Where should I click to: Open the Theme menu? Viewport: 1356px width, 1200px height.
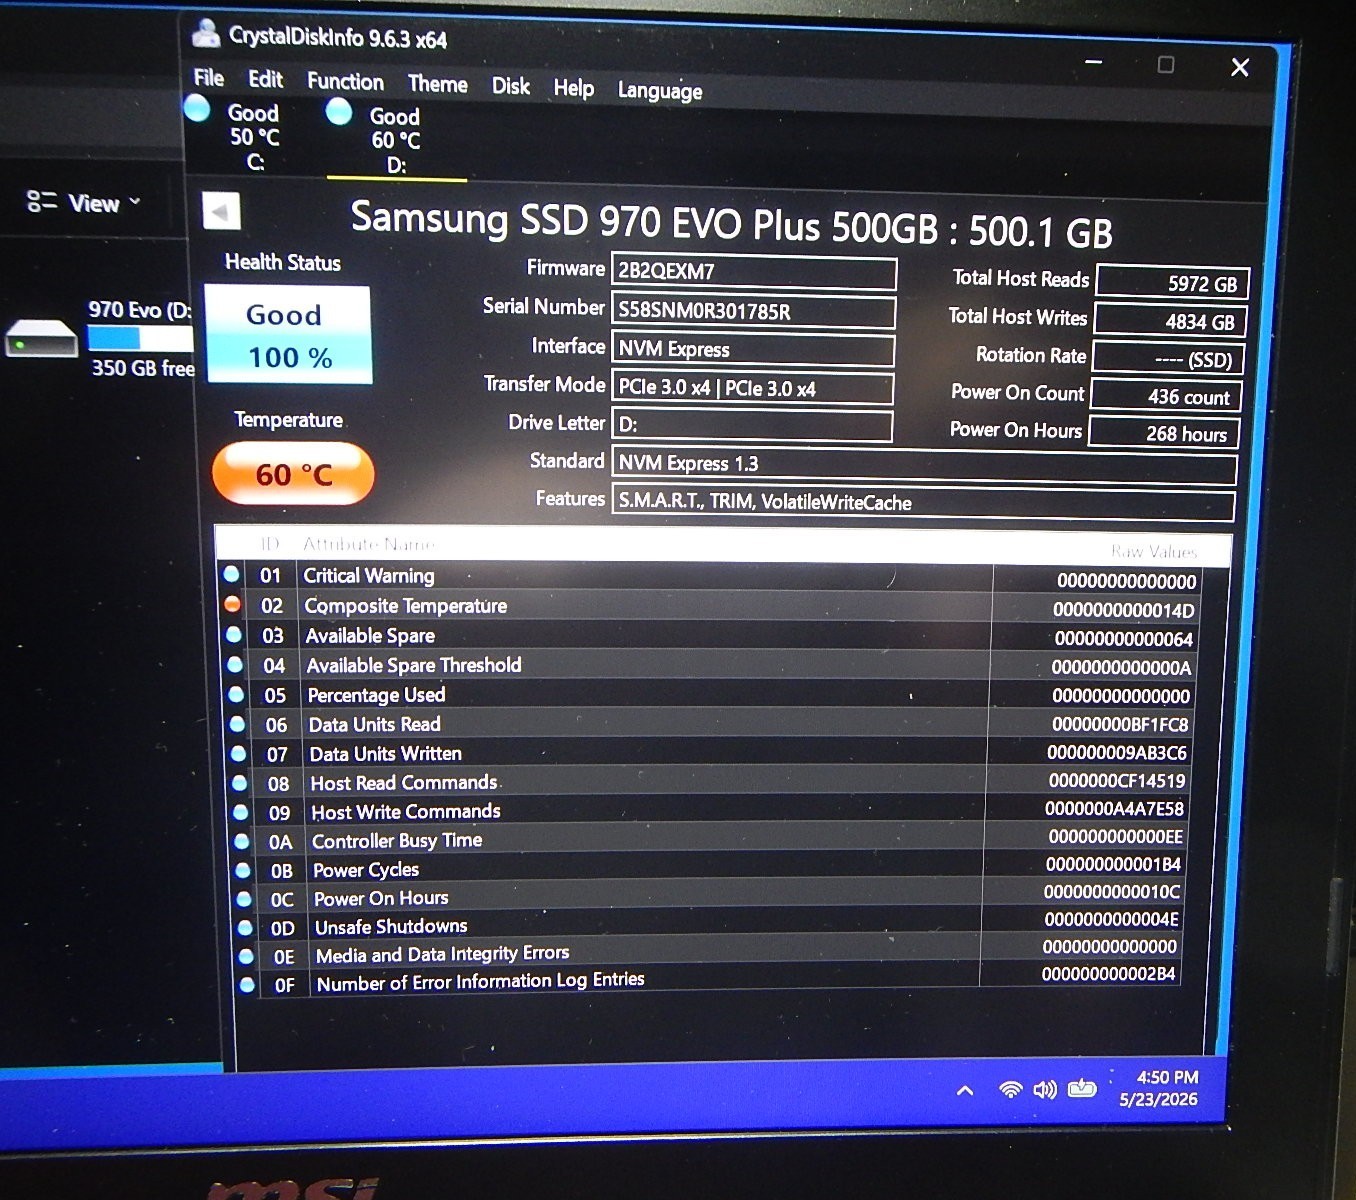pos(437,84)
